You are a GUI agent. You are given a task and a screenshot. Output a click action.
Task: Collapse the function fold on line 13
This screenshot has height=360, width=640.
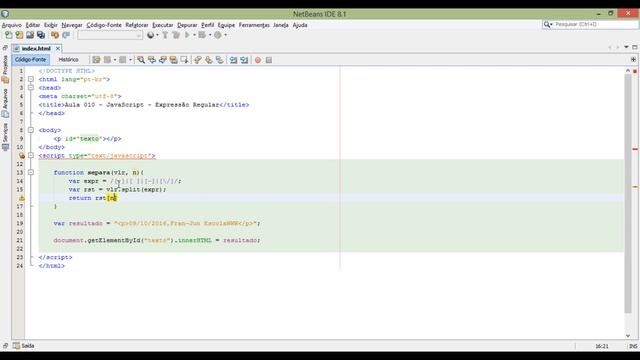31,173
